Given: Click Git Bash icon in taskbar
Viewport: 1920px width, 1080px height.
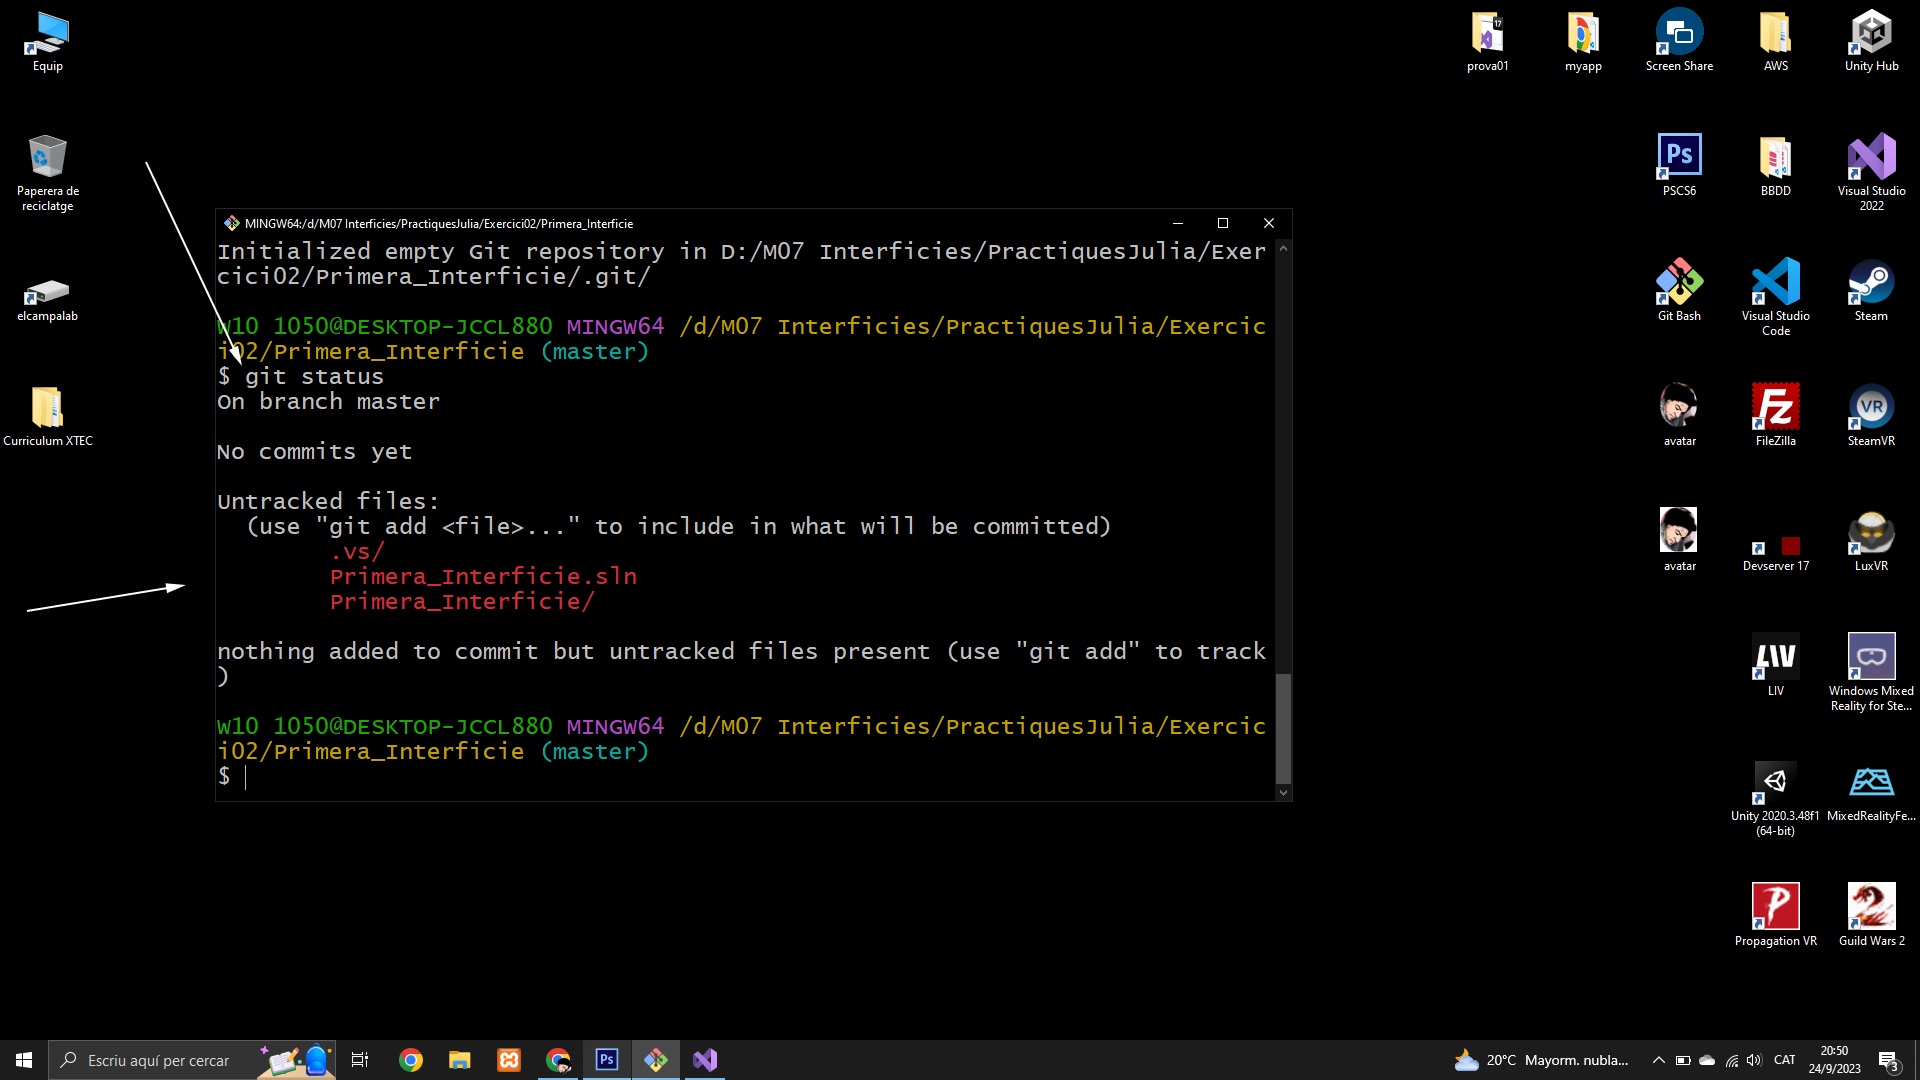Looking at the screenshot, I should (x=656, y=1060).
